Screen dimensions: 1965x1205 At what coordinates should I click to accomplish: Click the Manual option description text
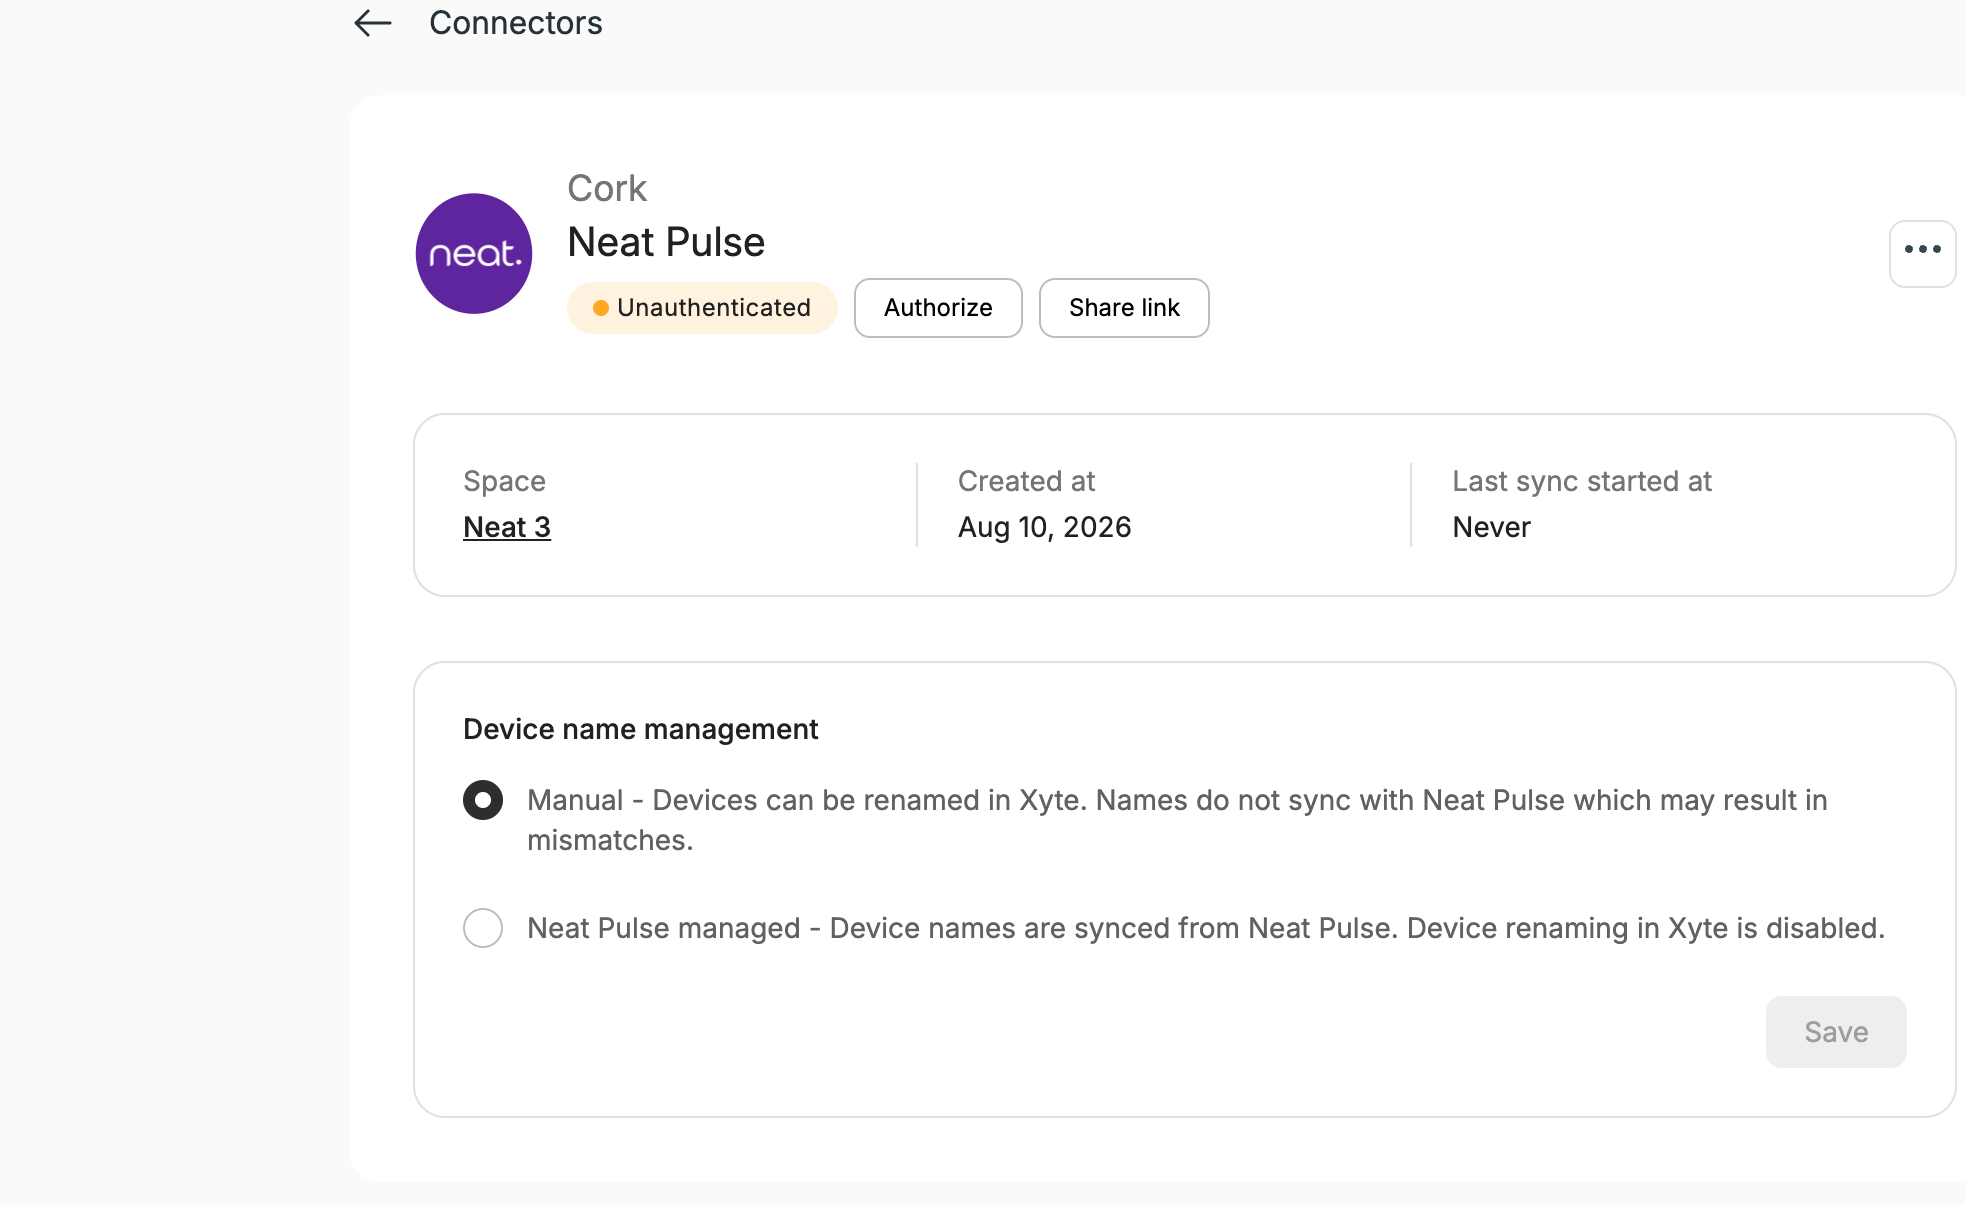tap(1177, 820)
